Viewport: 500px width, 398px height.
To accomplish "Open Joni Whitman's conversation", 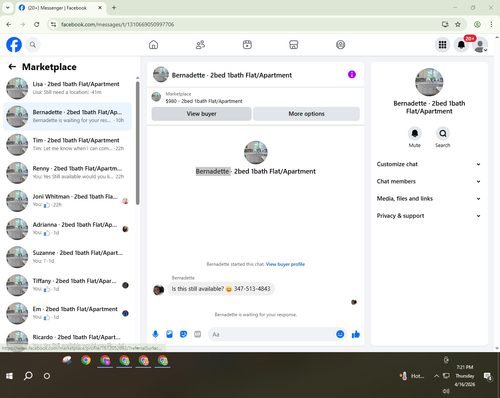I will tap(67, 201).
